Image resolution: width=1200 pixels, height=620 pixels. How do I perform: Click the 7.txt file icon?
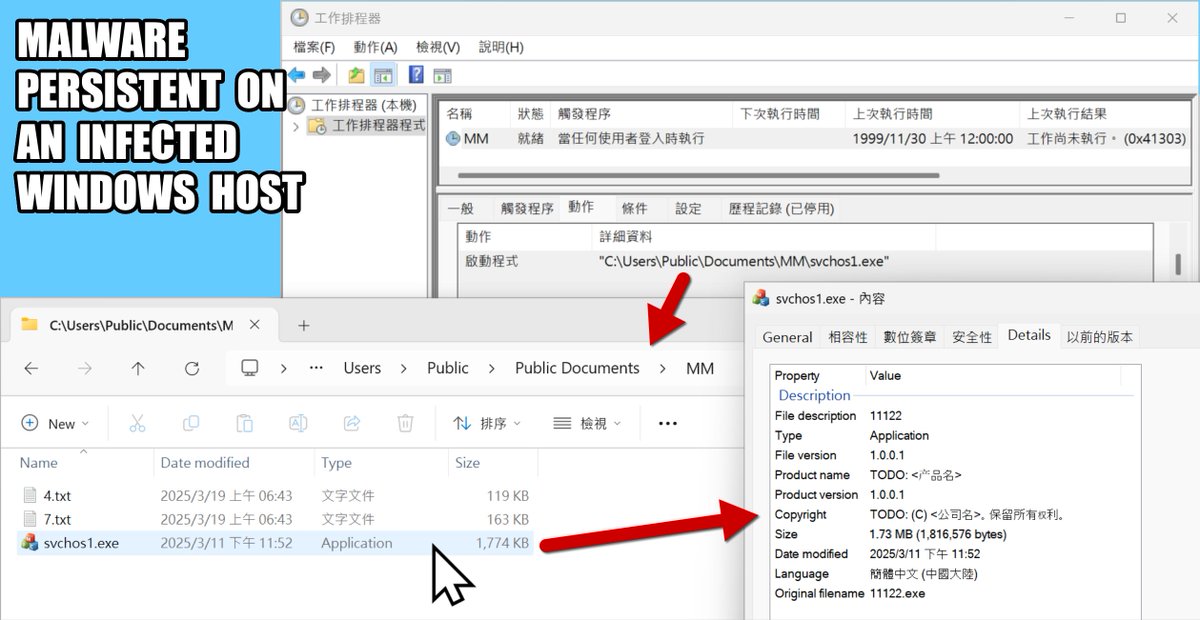tap(30, 519)
